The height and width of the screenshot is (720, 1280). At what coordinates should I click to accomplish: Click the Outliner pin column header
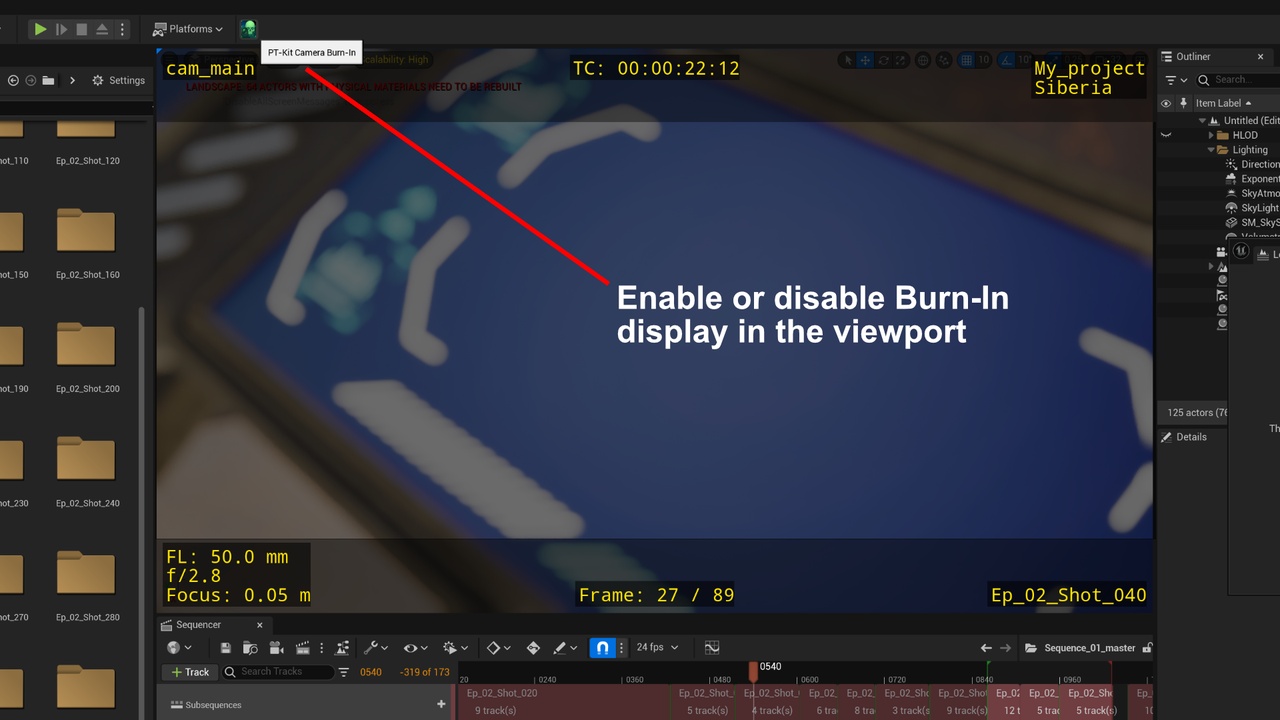click(x=1184, y=103)
